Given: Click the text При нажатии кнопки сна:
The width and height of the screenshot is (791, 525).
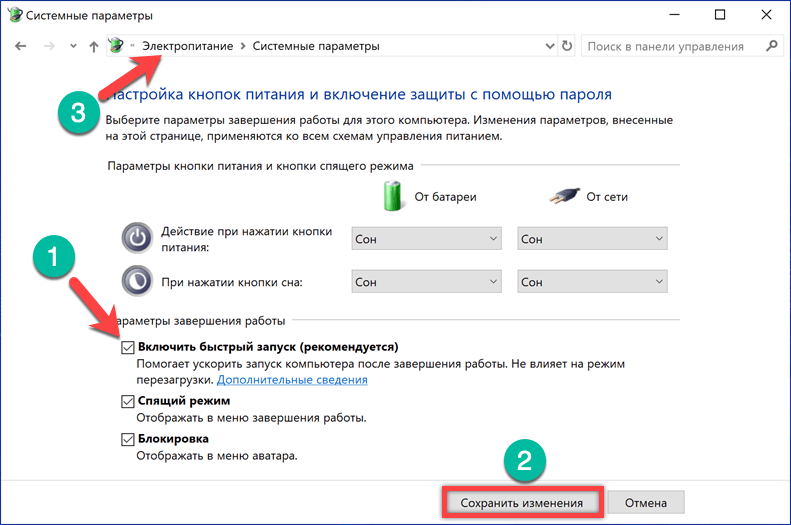Looking at the screenshot, I should click(x=232, y=282).
